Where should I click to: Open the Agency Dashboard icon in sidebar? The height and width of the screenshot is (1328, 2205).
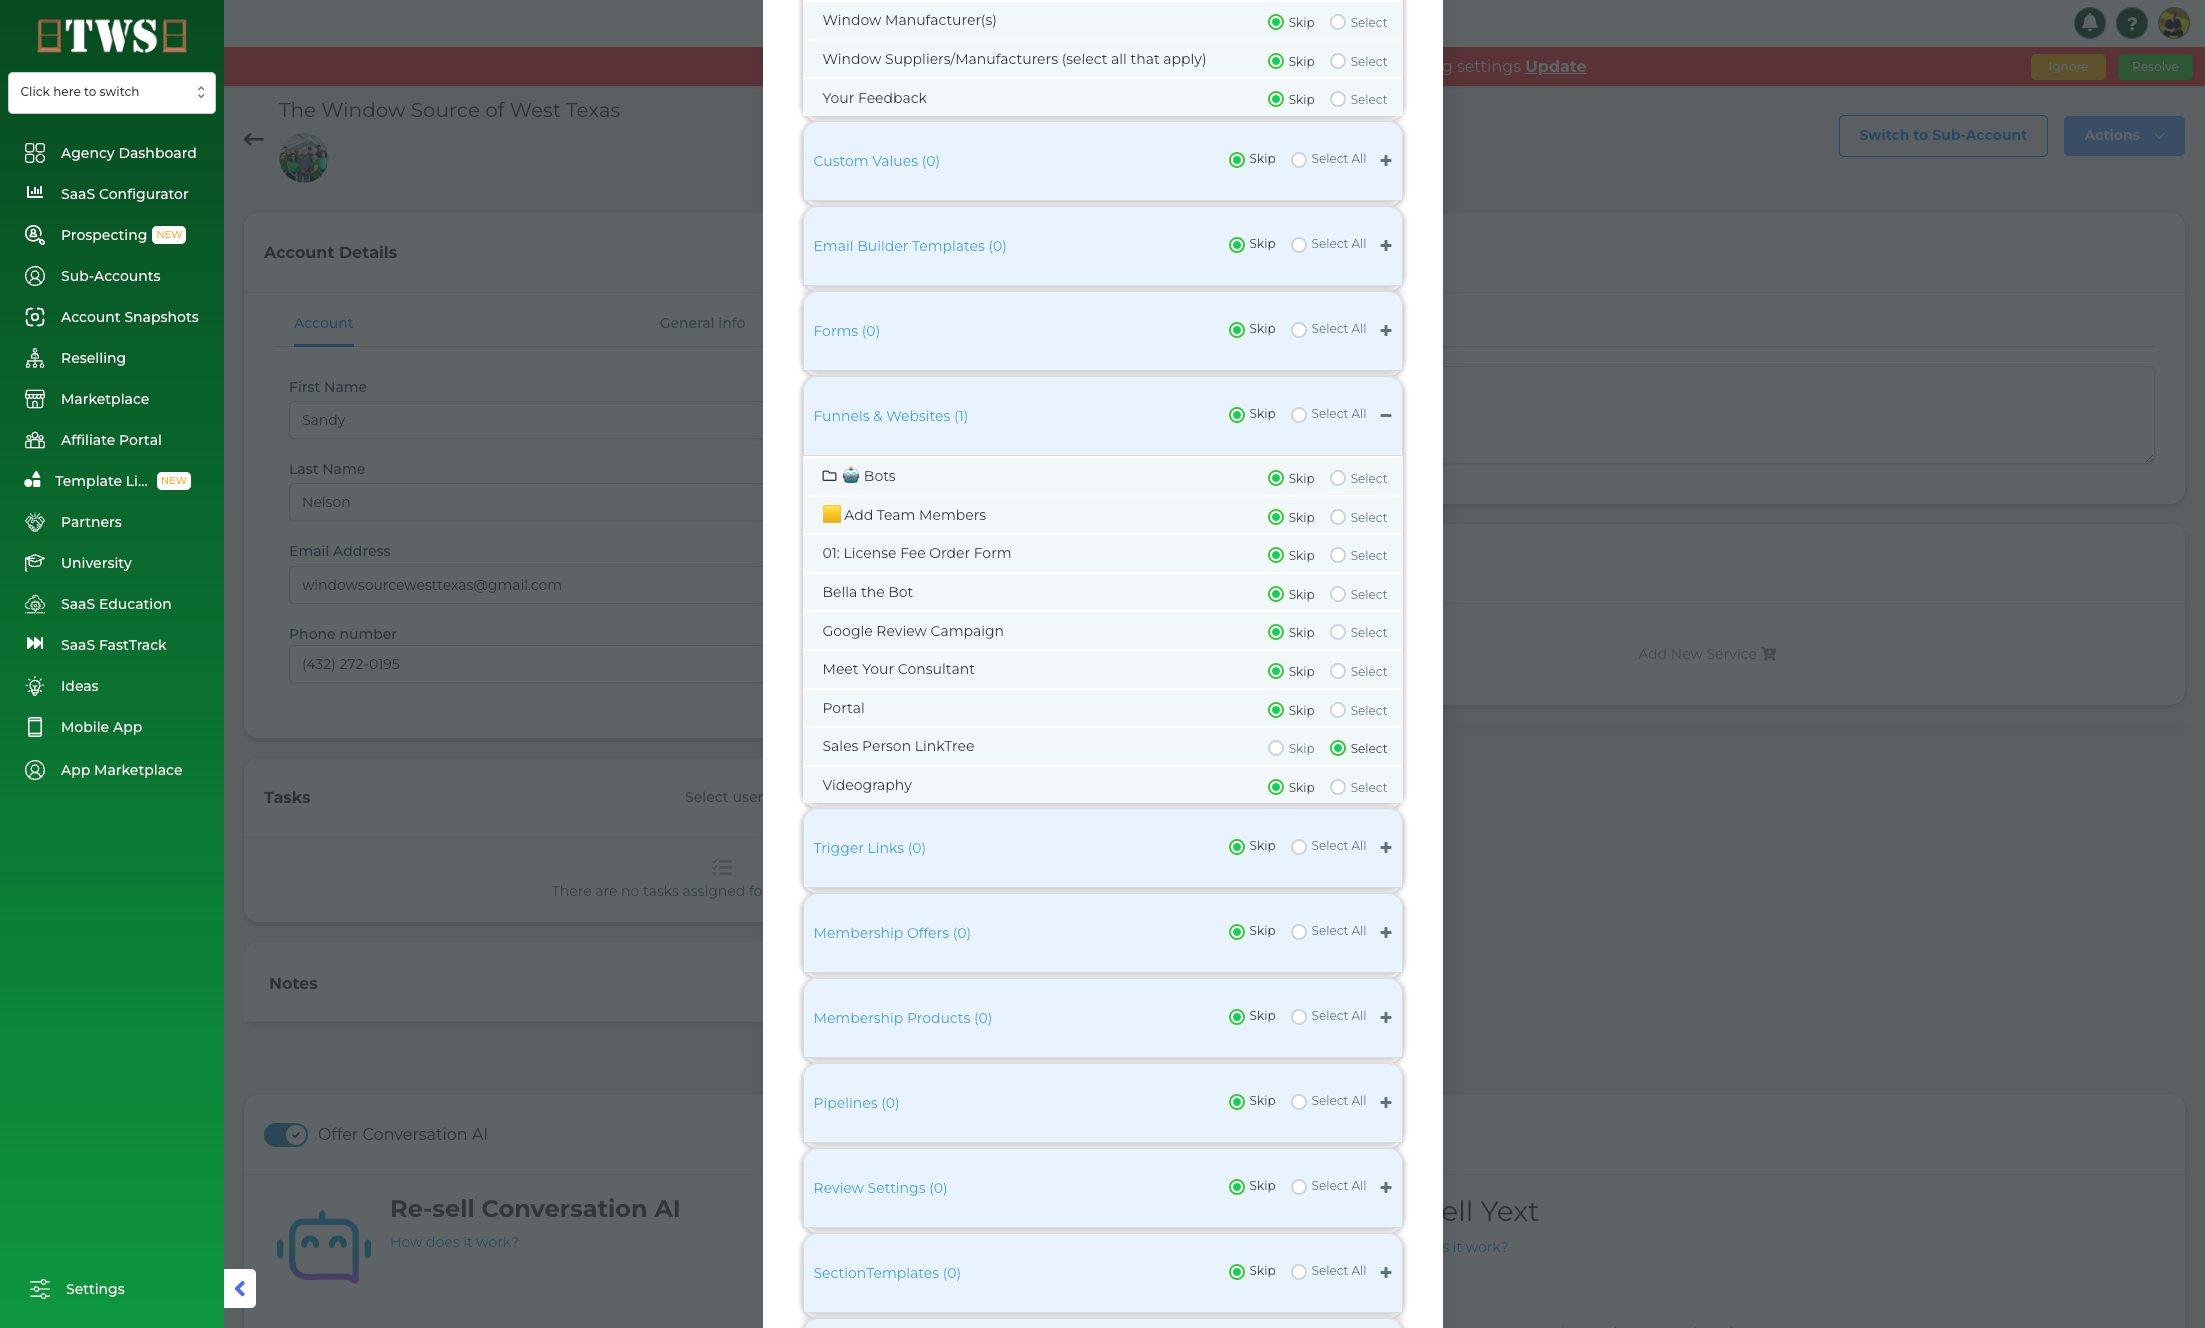click(35, 153)
